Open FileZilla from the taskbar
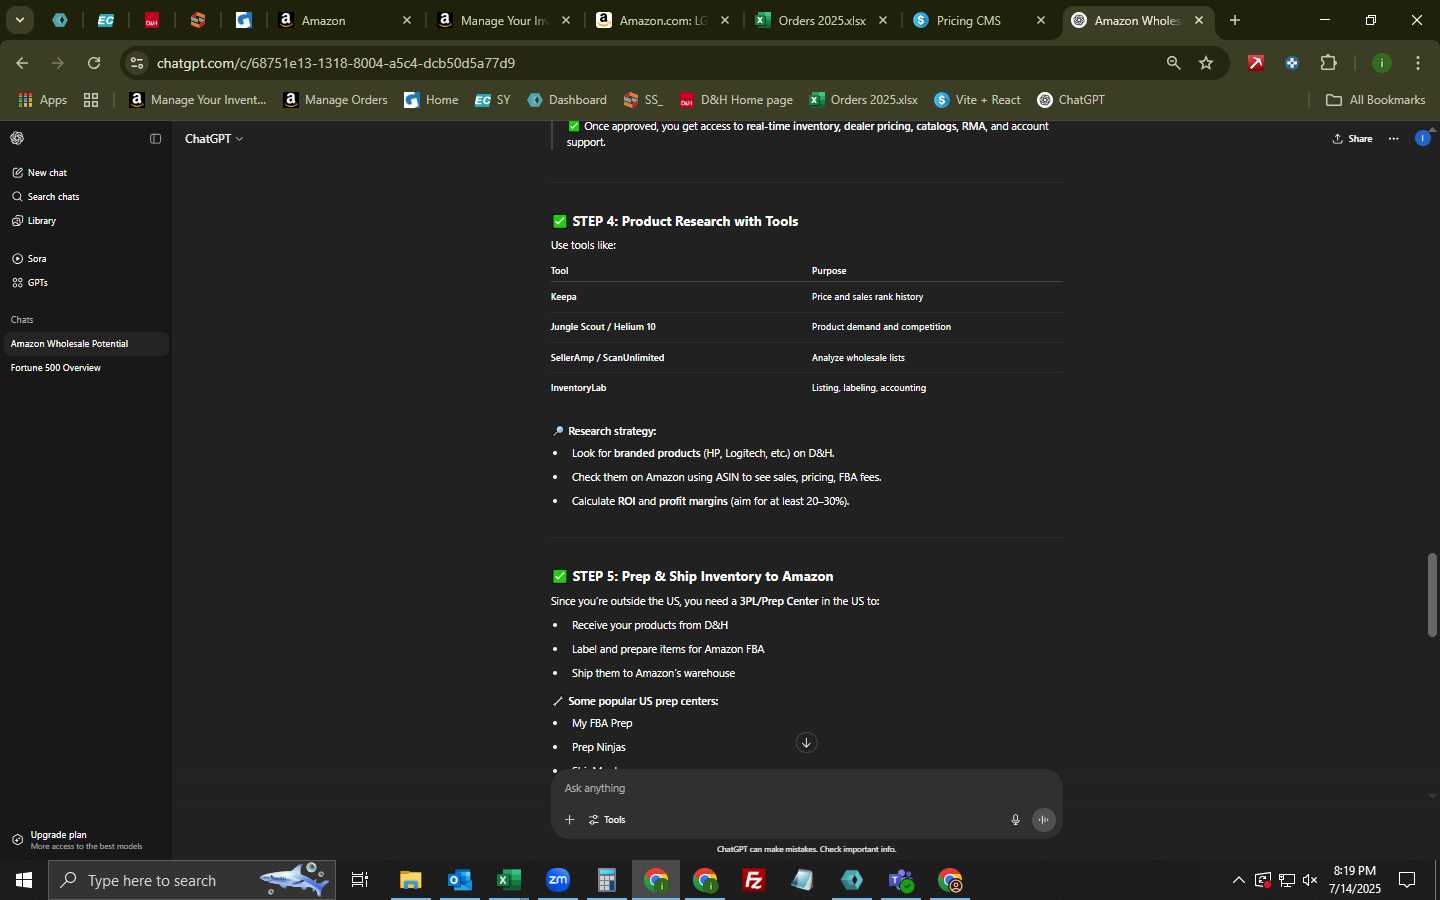Screen dimensions: 1440x900 754,880
